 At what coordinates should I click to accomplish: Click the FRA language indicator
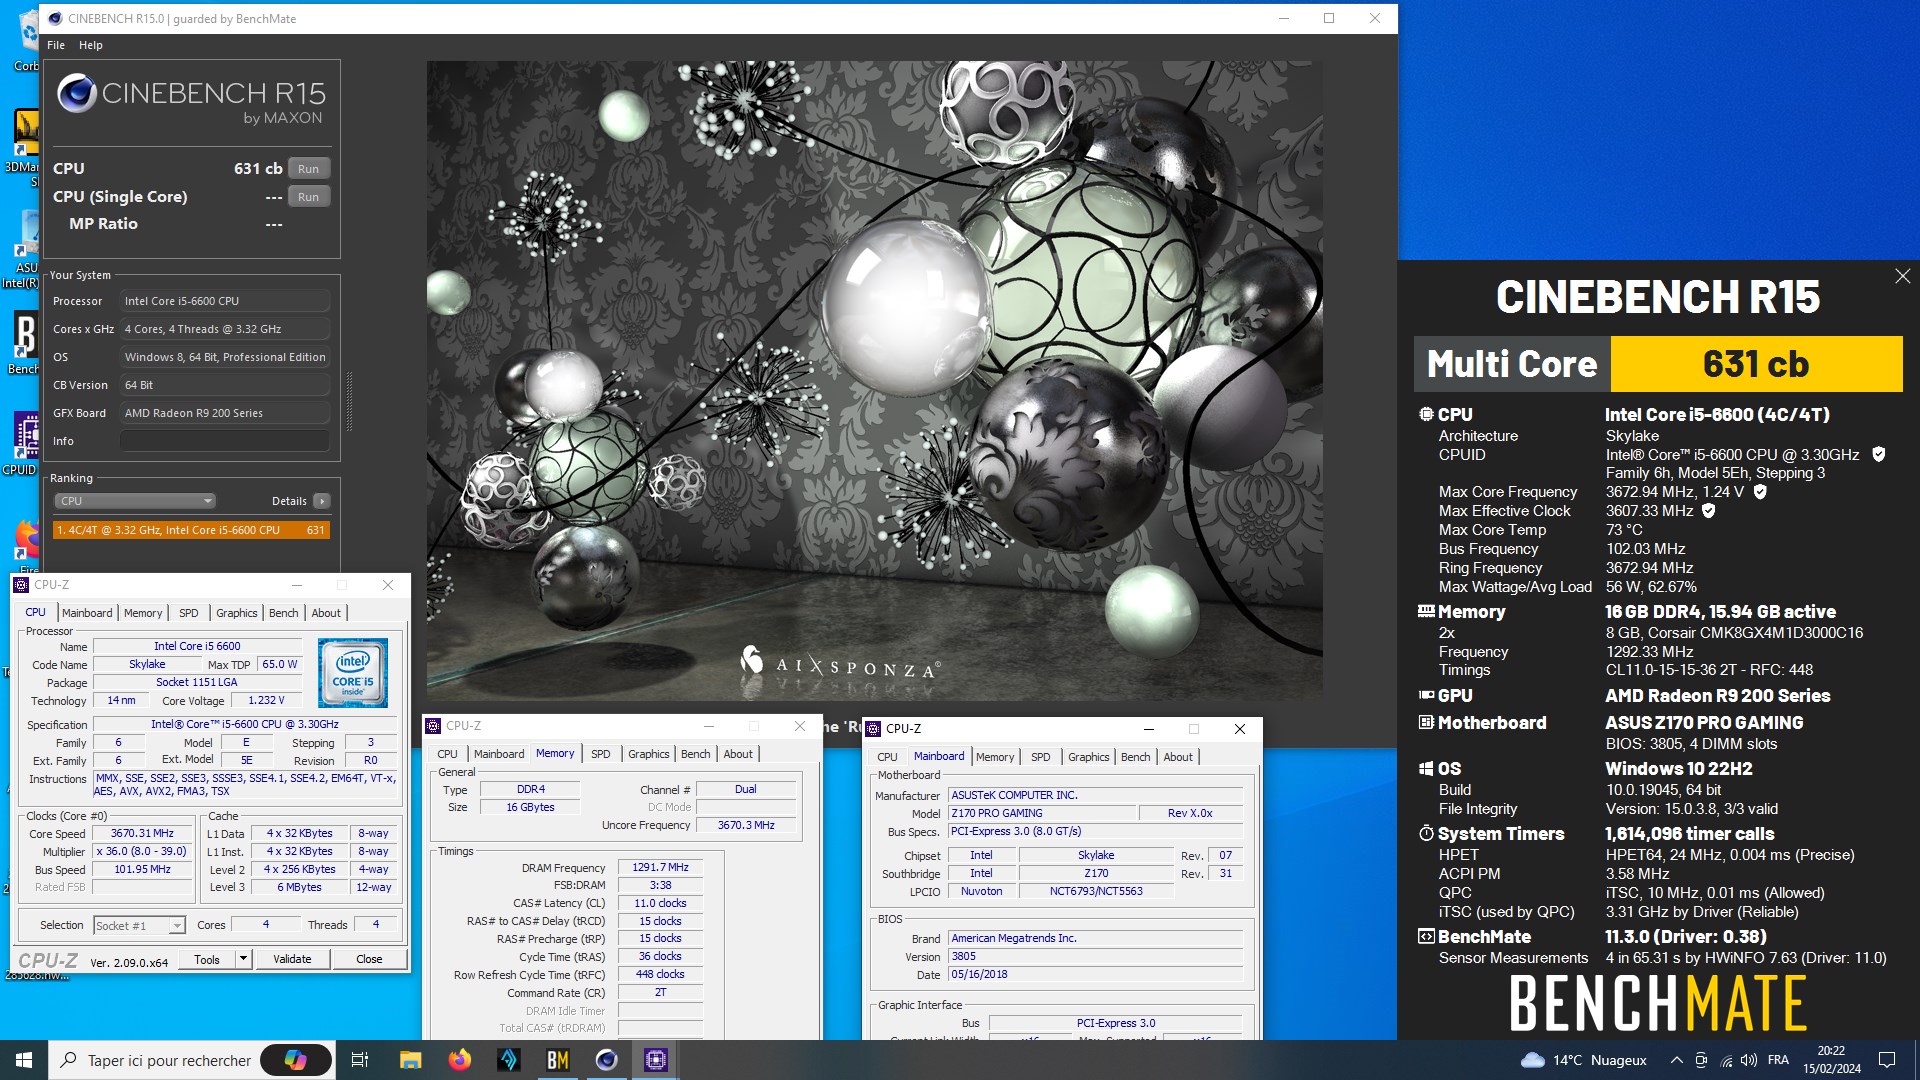click(1778, 1060)
